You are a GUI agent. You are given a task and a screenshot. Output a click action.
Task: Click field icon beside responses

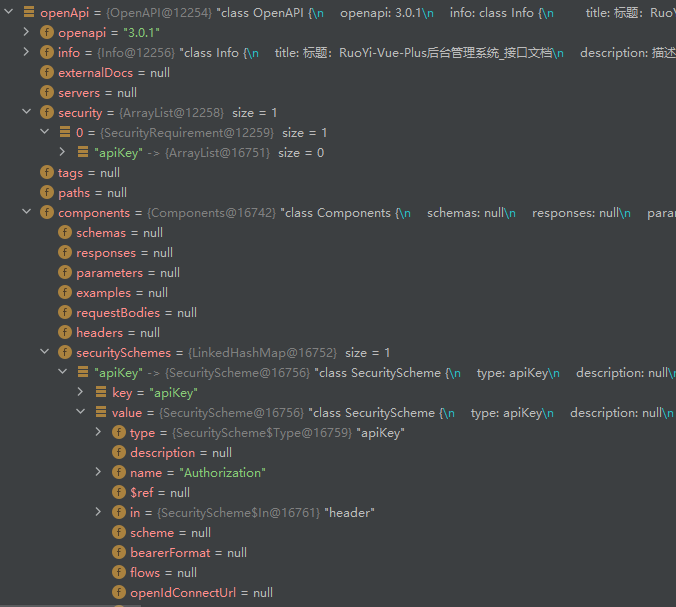click(x=65, y=252)
